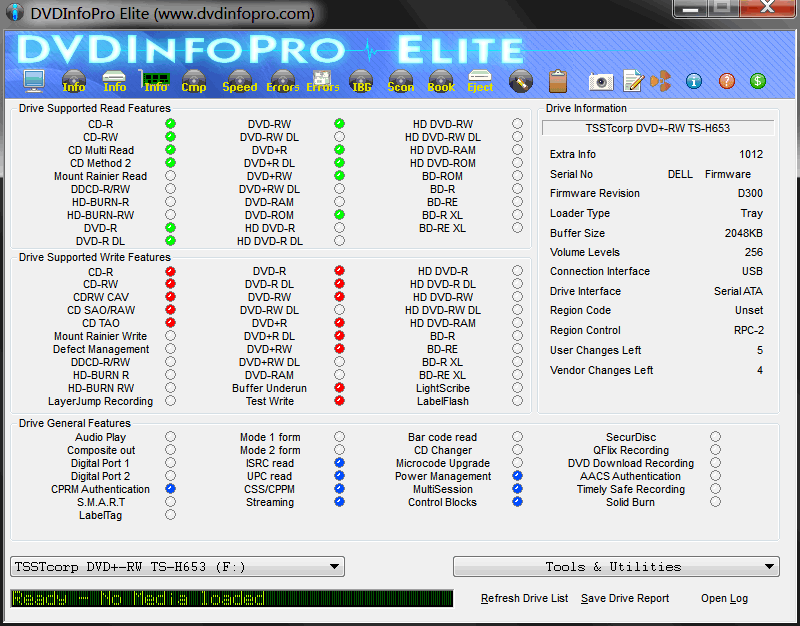
Task: Click the Power Management indicator
Action: tap(517, 475)
